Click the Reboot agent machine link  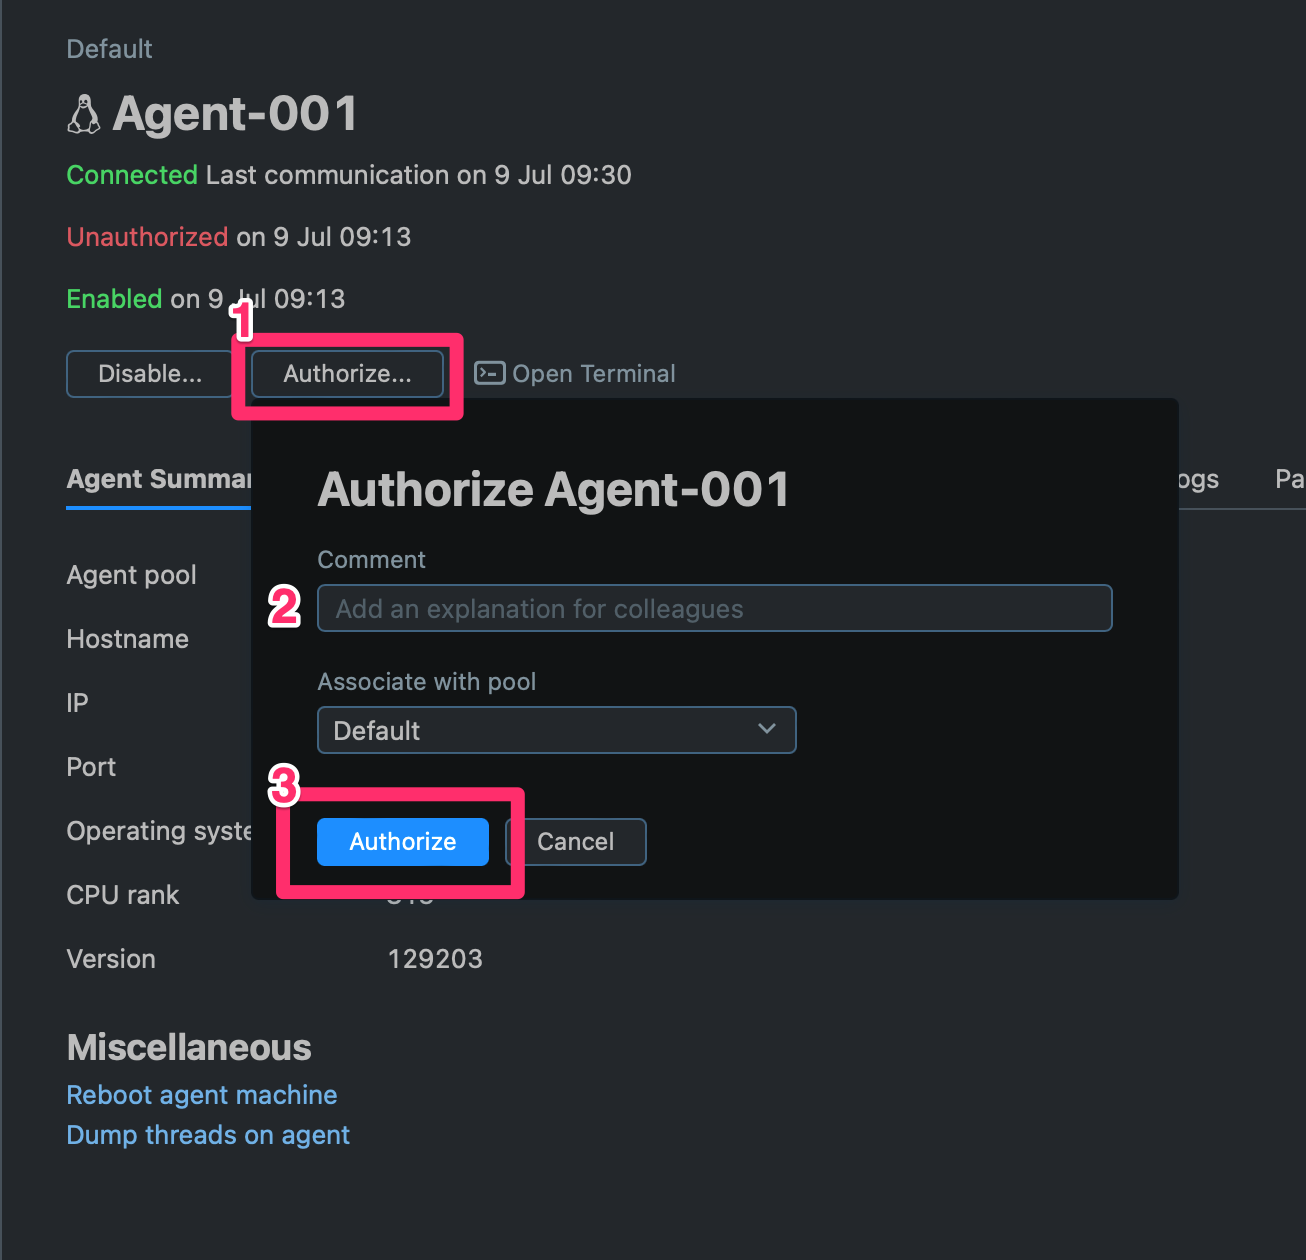click(201, 1094)
